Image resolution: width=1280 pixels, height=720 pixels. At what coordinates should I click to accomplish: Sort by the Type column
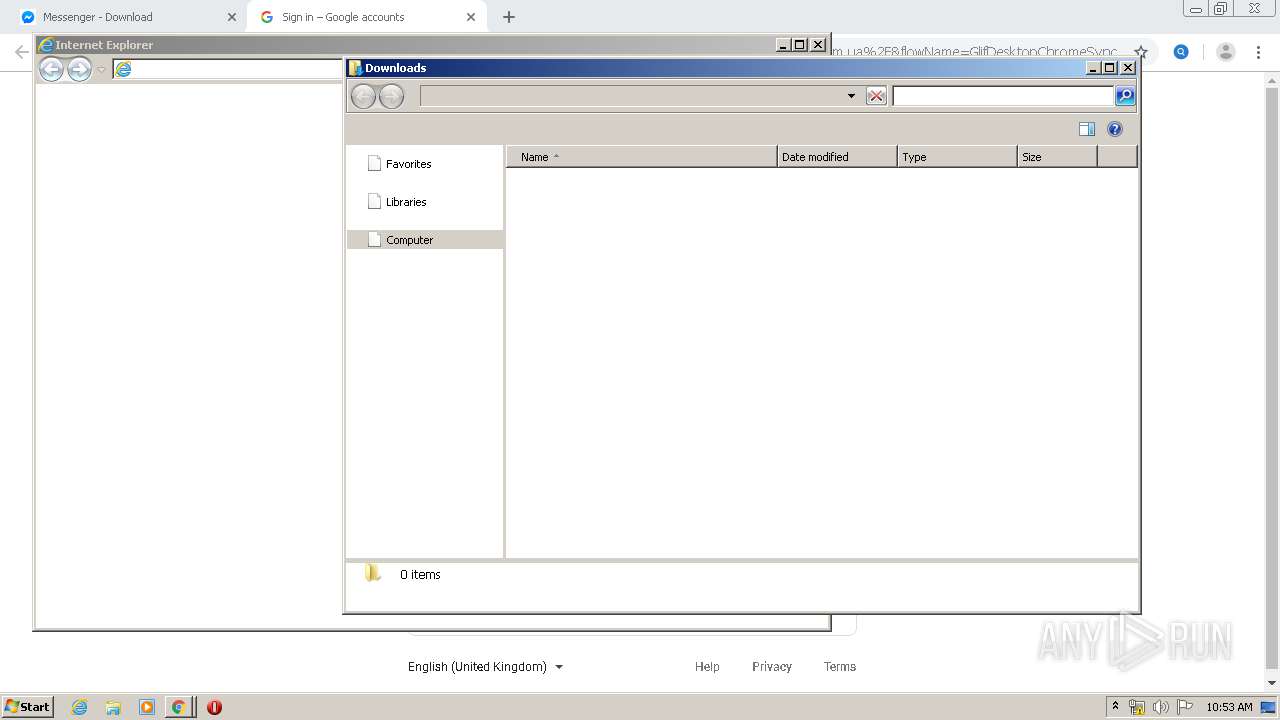tap(957, 157)
